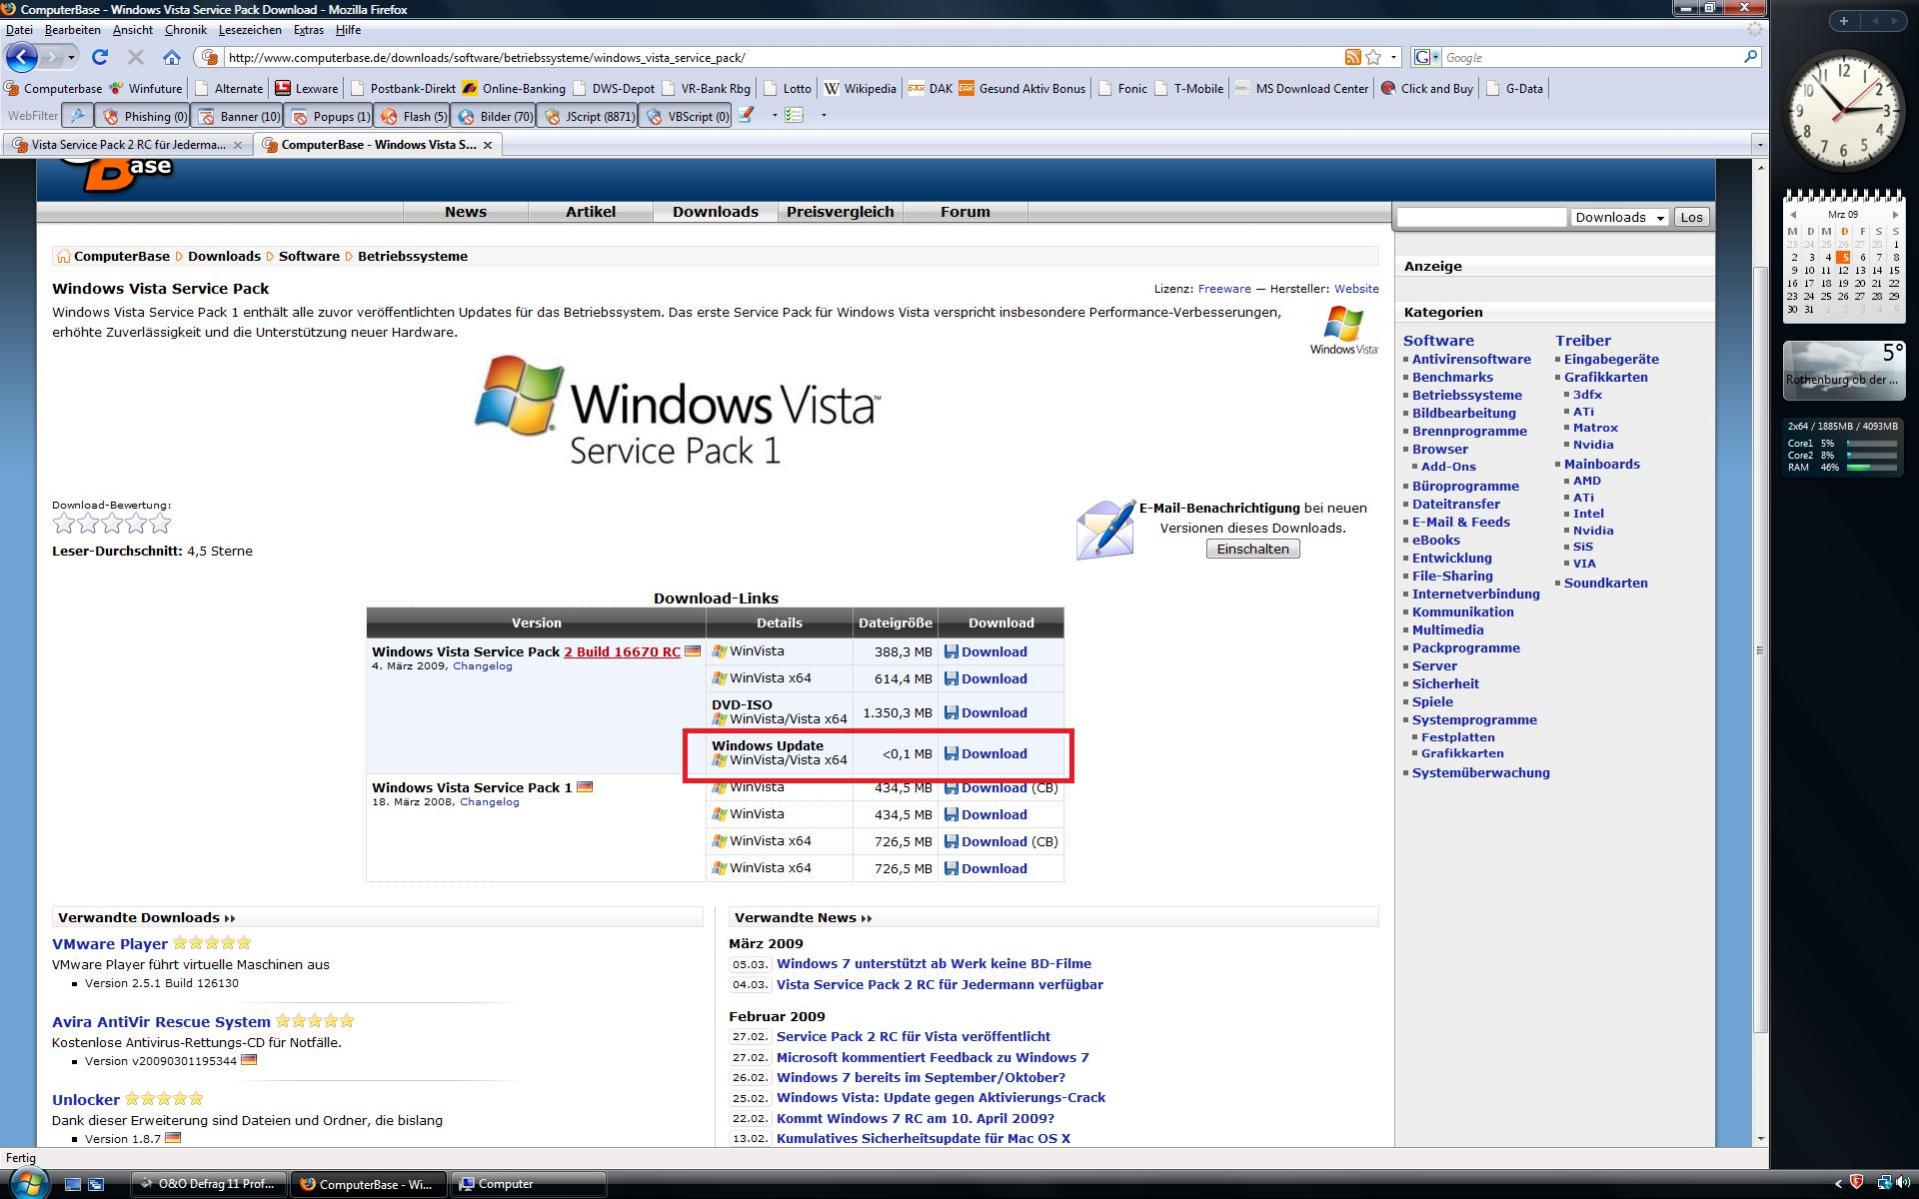1919x1199 pixels.
Task: Switch to O&O Defrag 11 taskbar button
Action: (x=209, y=1184)
